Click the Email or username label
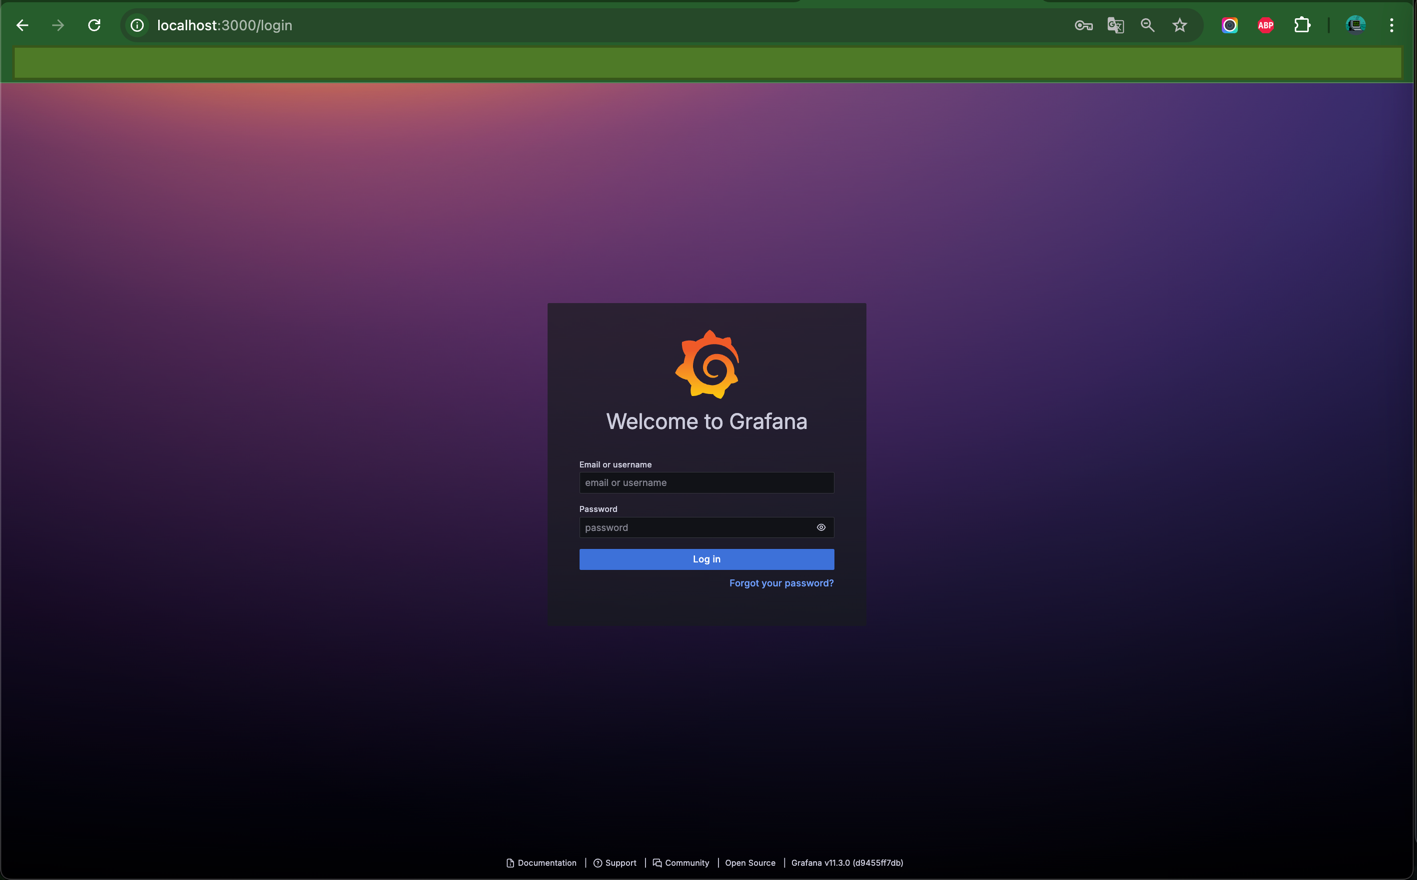 click(x=615, y=464)
